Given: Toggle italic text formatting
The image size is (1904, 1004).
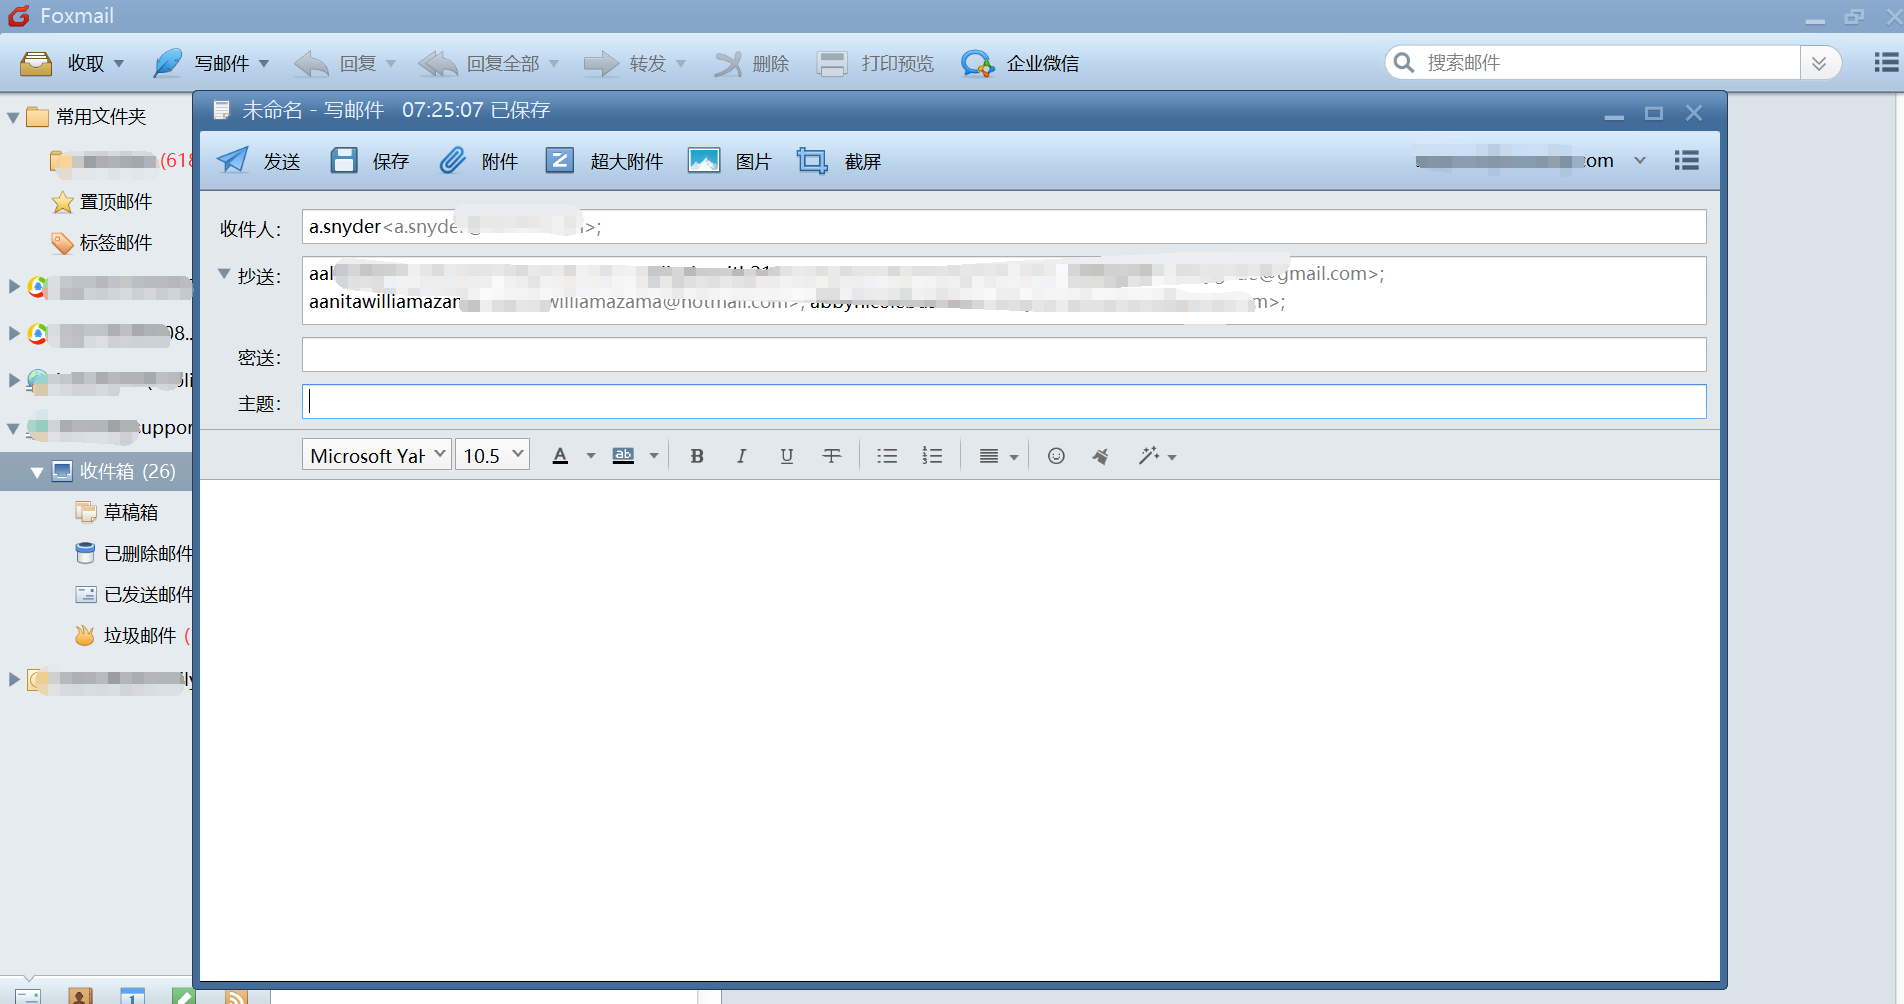Looking at the screenshot, I should pyautogui.click(x=741, y=456).
